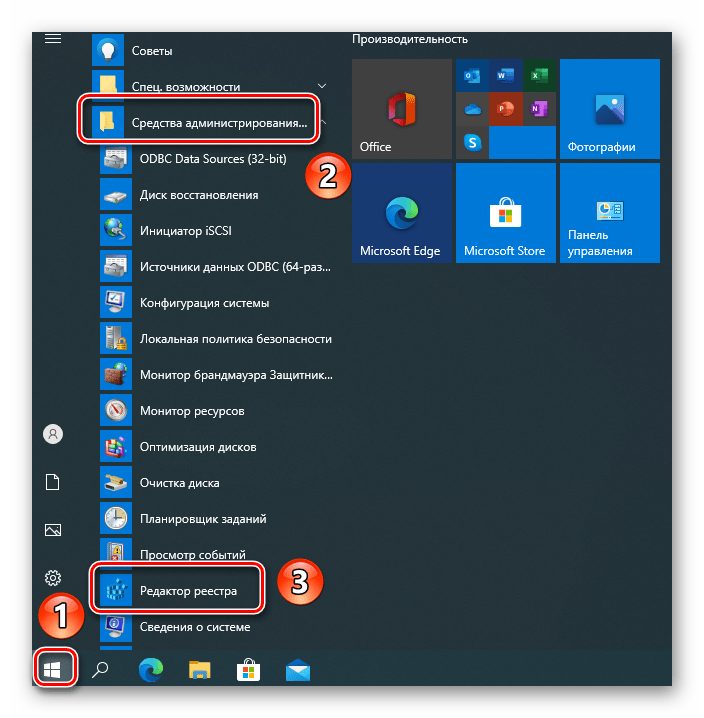Click the OneNote icon in tile folder
This screenshot has height=718, width=704.
[x=539, y=109]
